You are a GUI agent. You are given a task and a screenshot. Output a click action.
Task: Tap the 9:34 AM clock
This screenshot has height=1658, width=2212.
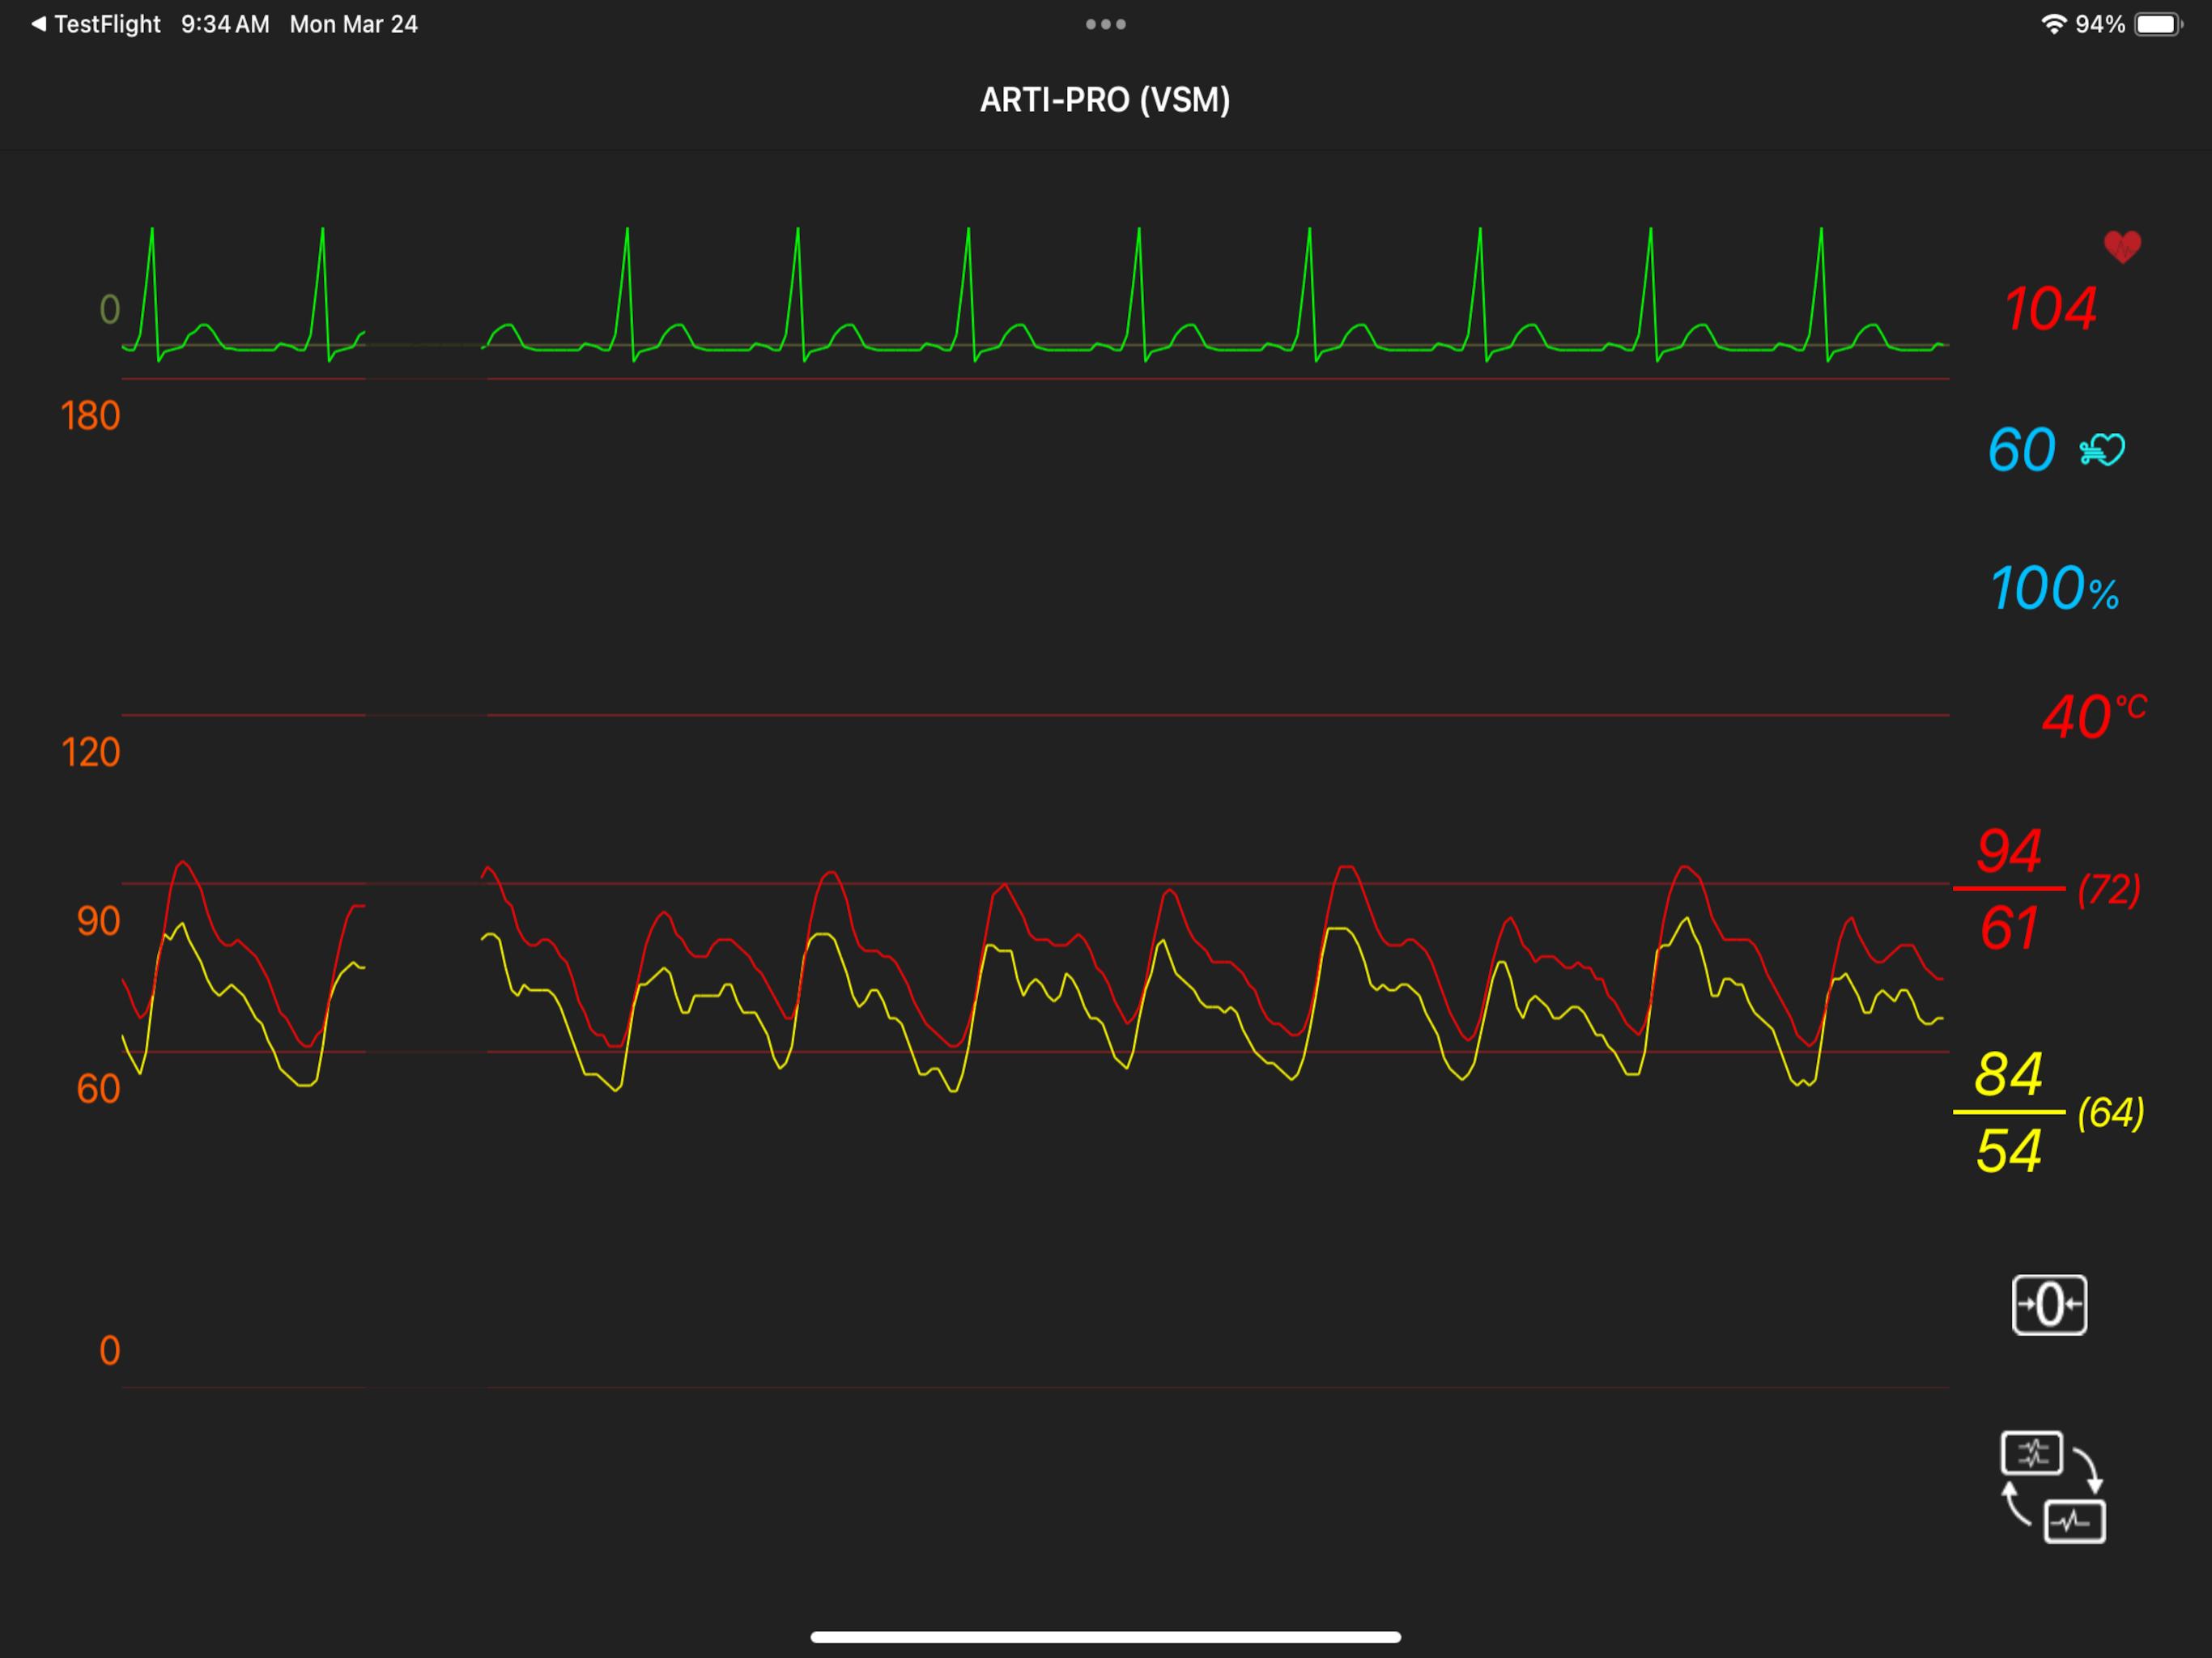225,24
